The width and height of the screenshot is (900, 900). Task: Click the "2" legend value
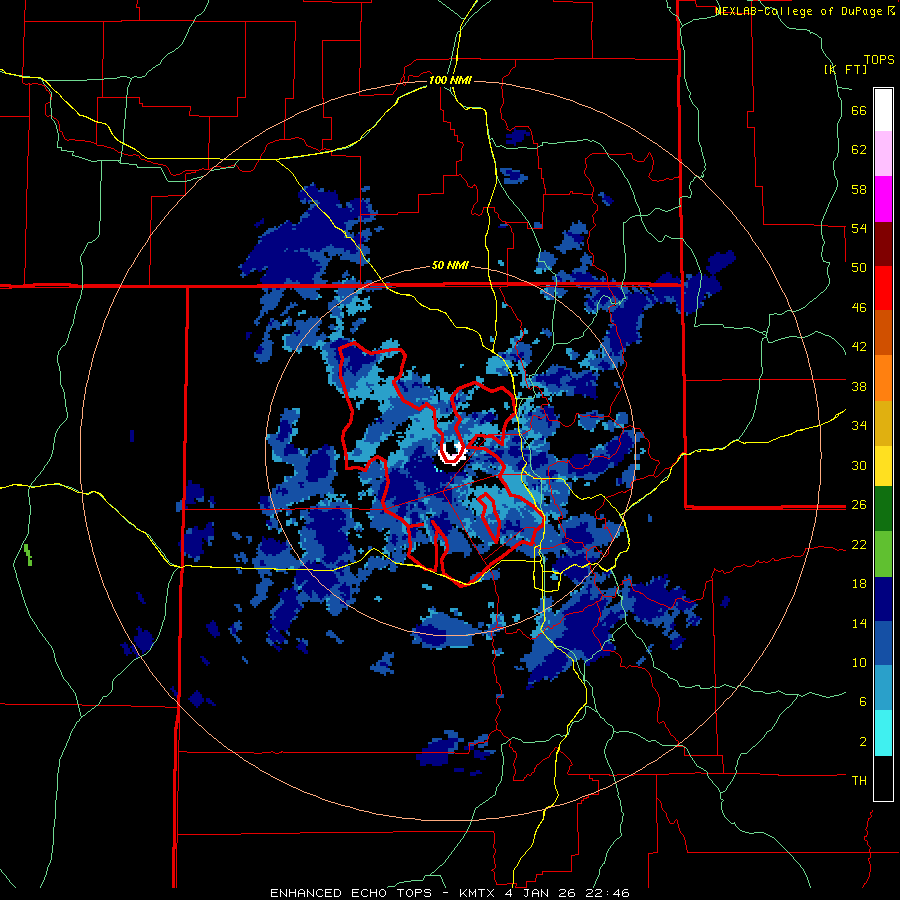pos(863,741)
